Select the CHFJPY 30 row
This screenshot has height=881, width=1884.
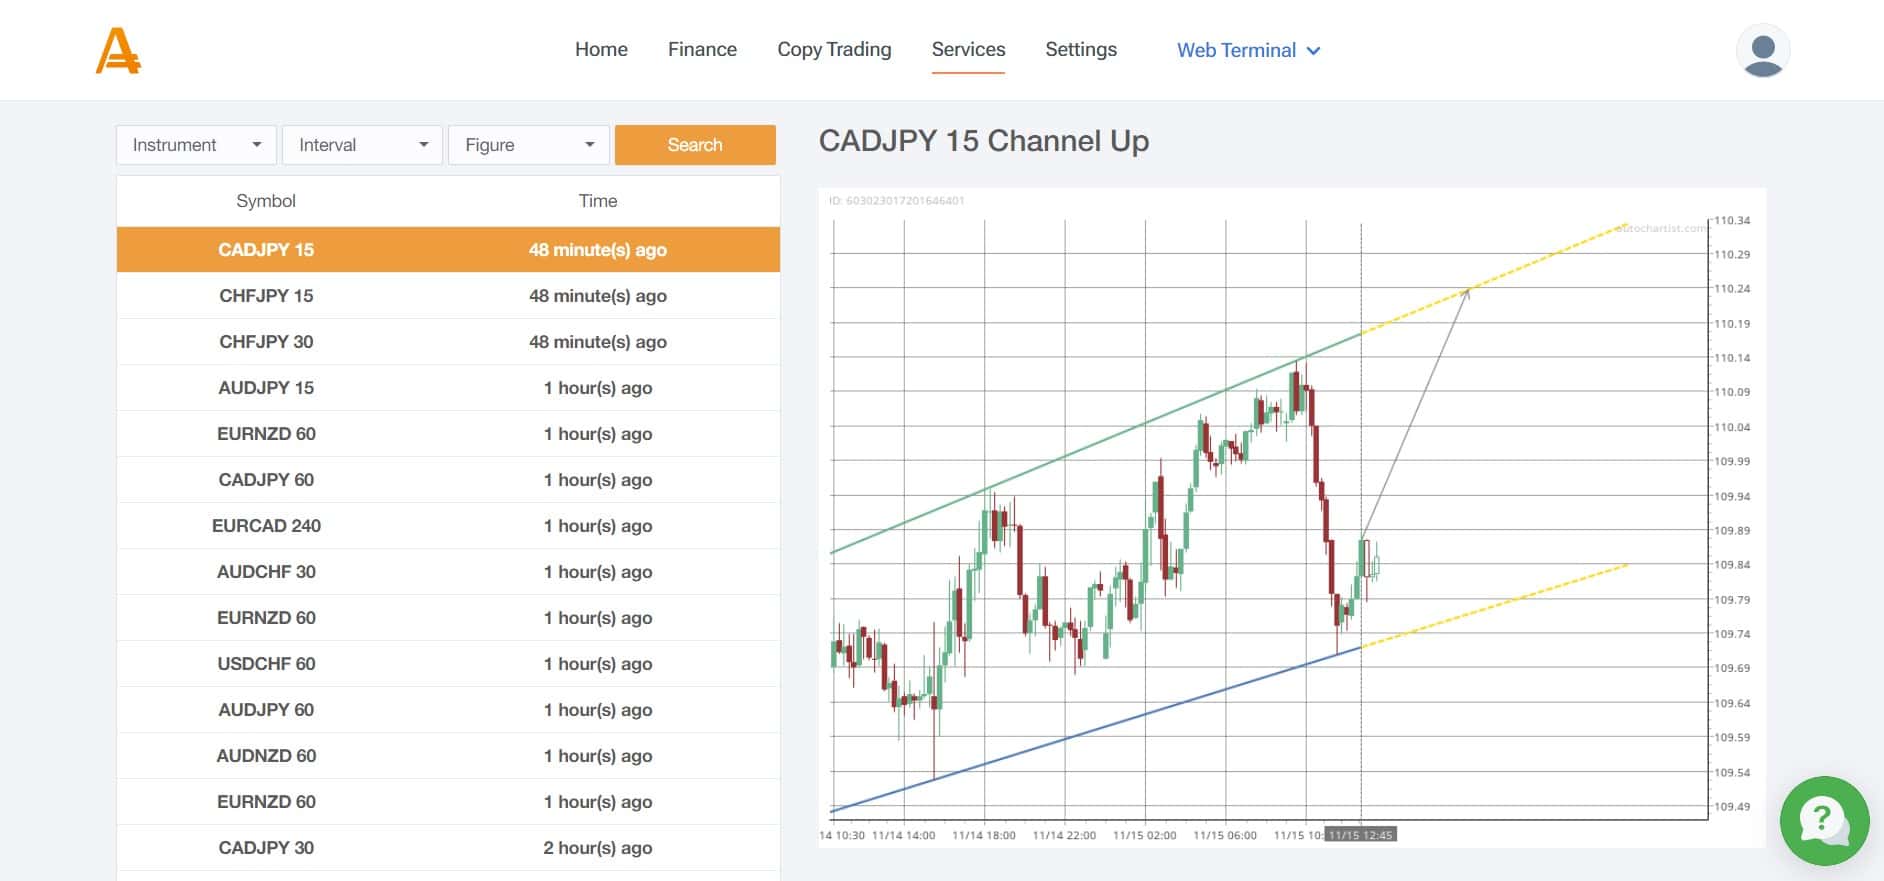pyautogui.click(x=448, y=342)
